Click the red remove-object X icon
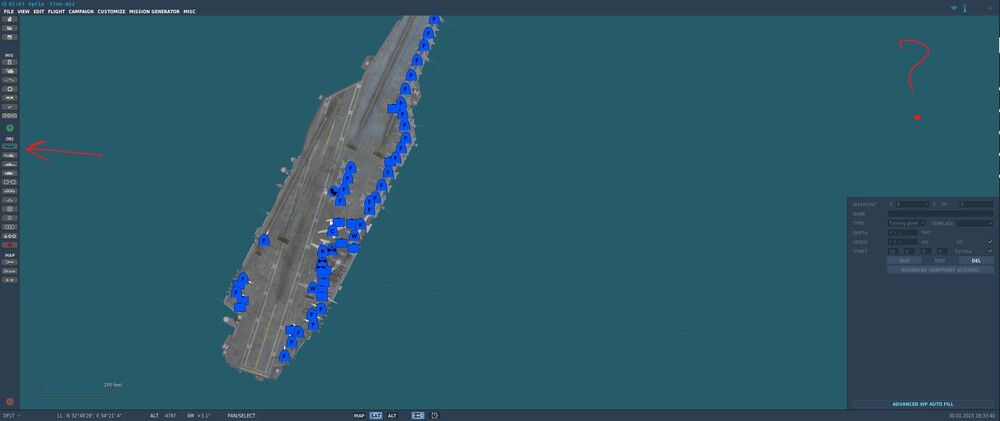 coord(10,245)
